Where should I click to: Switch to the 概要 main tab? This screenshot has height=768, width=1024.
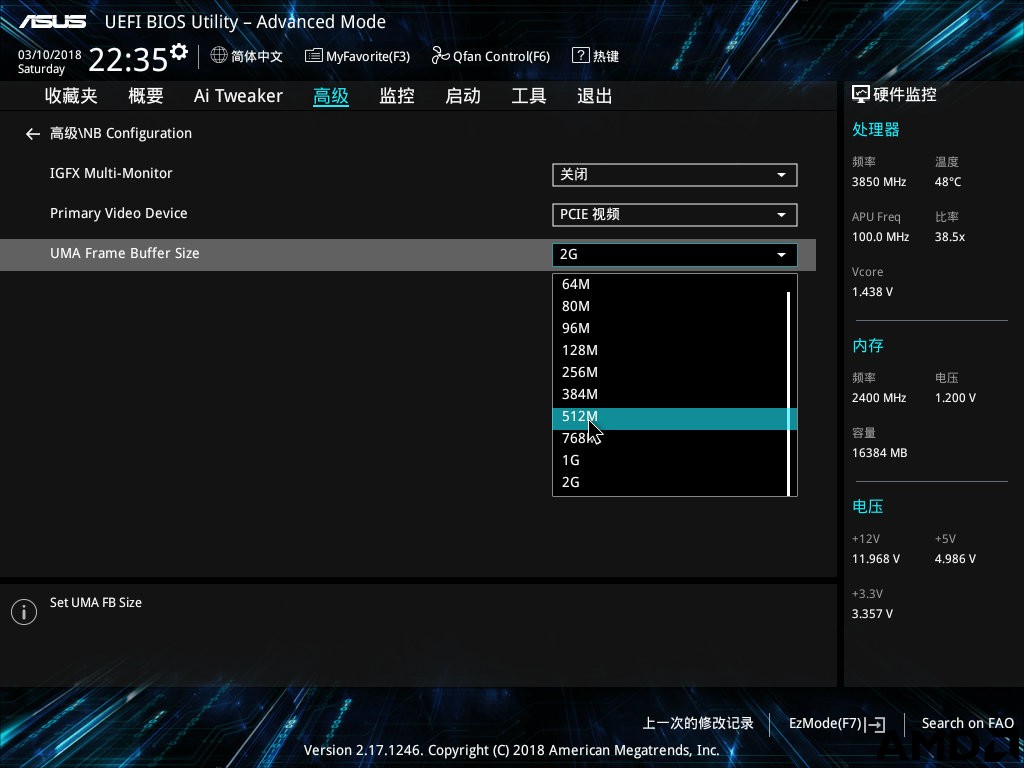click(x=146, y=96)
